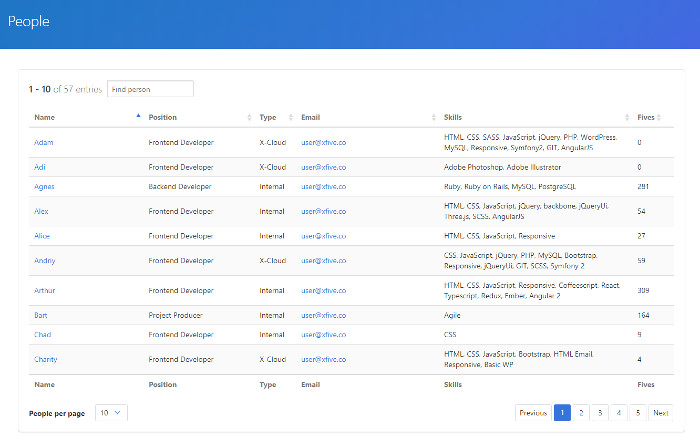Click the Skills column header
Image resolution: width=700 pixels, height=438 pixels.
coord(453,117)
